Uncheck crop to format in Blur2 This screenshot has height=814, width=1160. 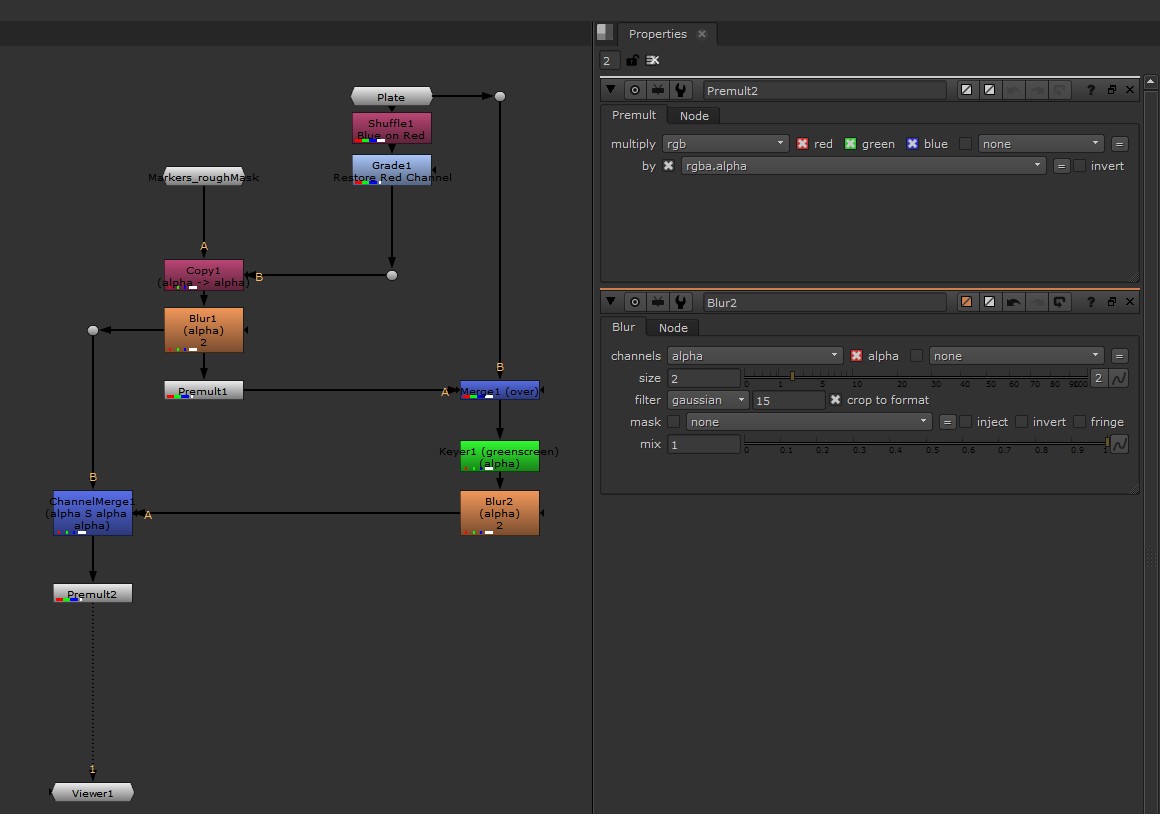pos(836,400)
